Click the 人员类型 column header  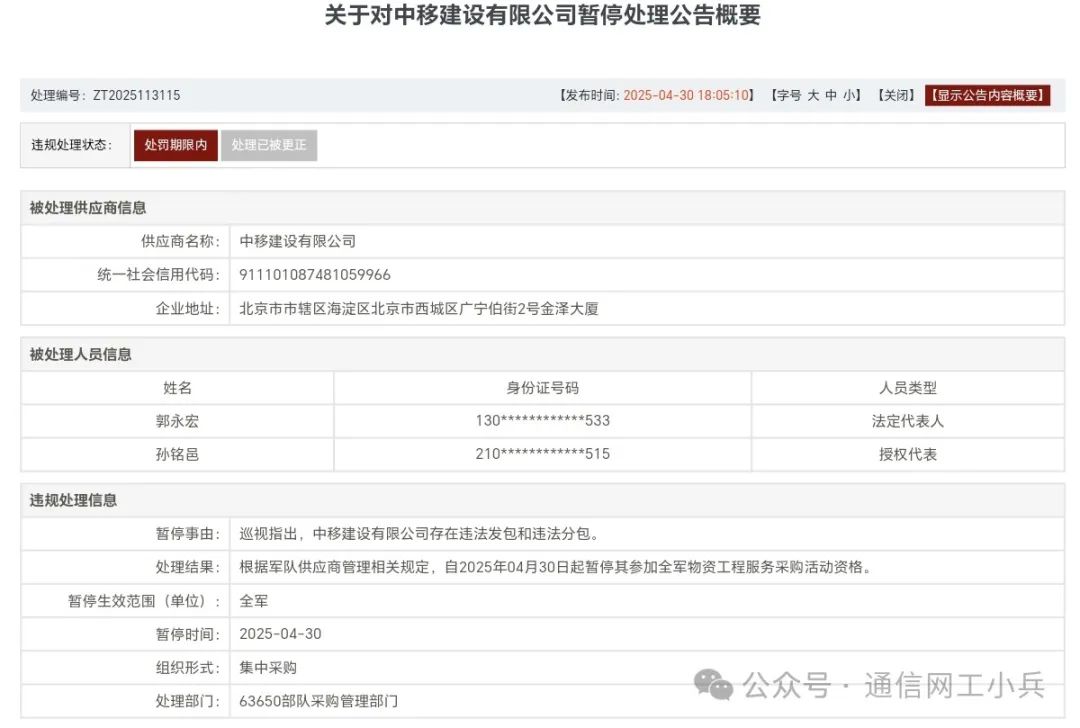coord(907,388)
